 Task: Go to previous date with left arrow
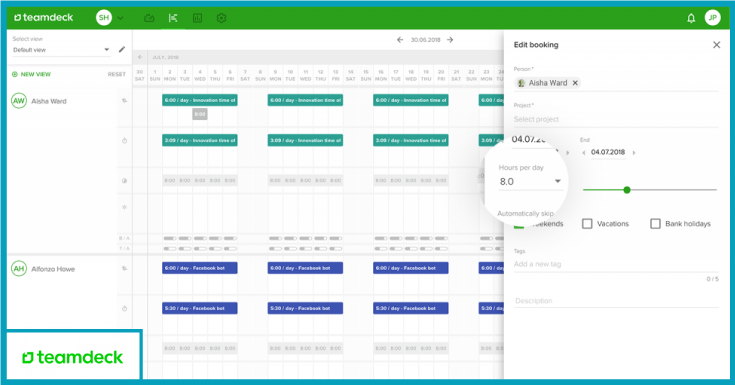400,40
